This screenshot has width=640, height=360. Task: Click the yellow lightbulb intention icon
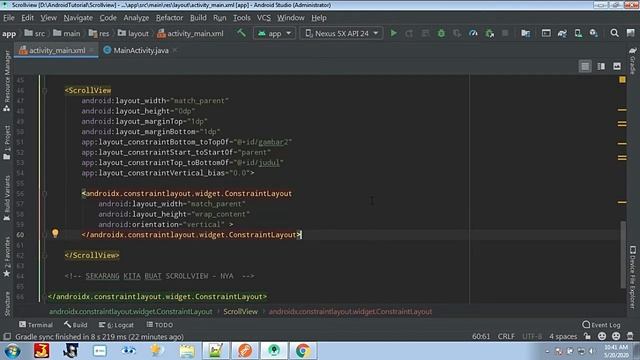[55, 233]
